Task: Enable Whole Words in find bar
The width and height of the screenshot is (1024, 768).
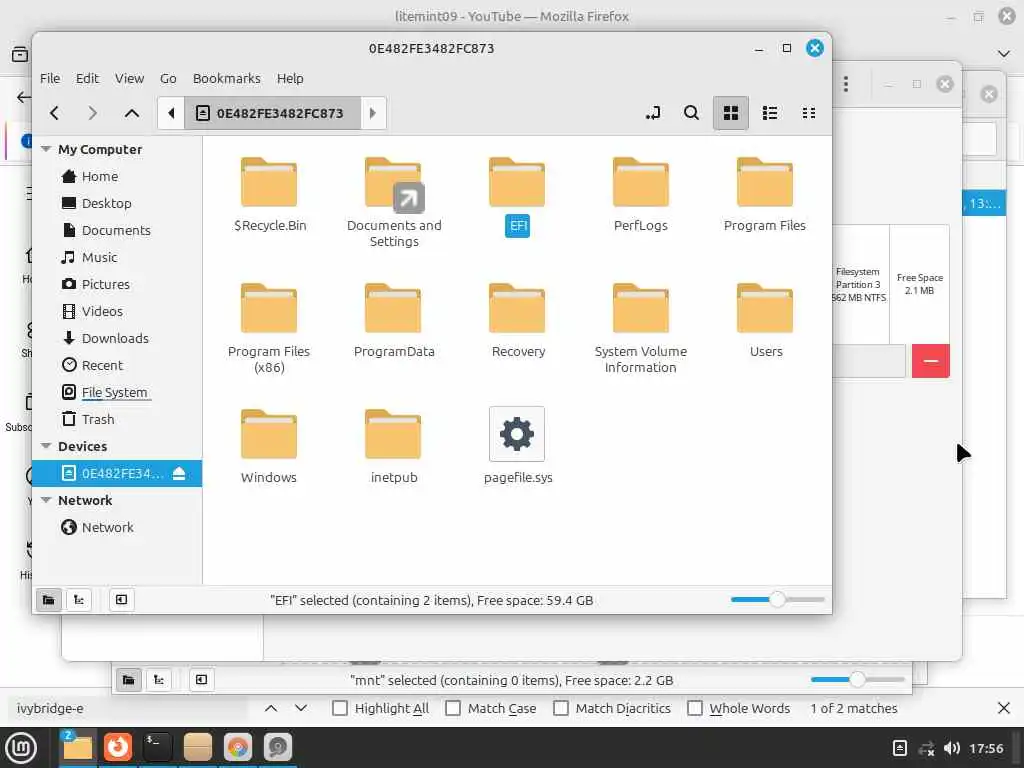Action: pos(695,708)
